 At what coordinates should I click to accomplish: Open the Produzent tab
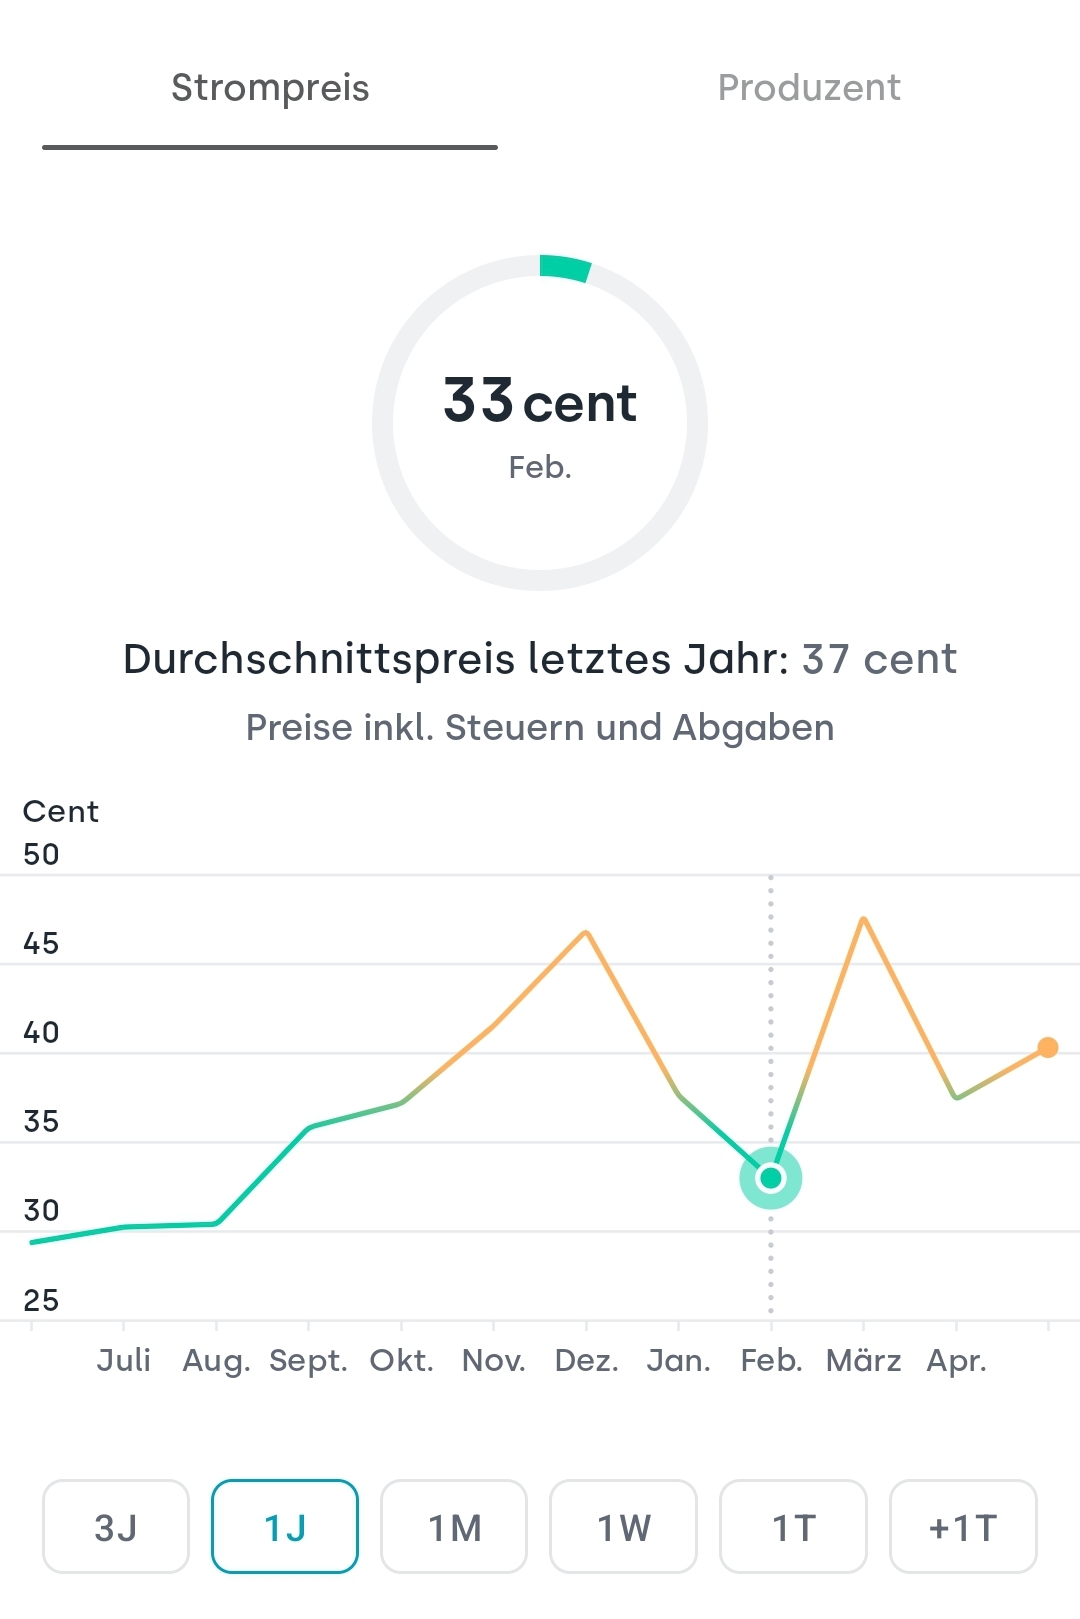pos(809,89)
